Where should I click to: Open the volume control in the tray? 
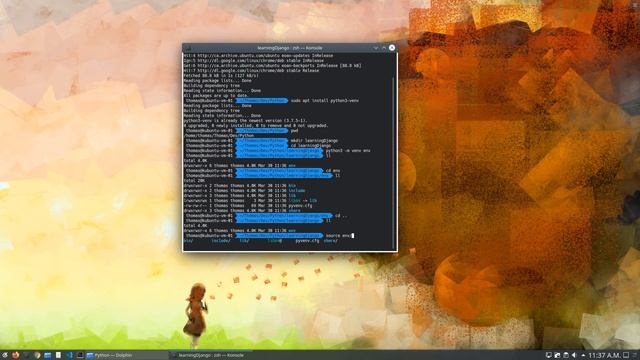[574, 356]
